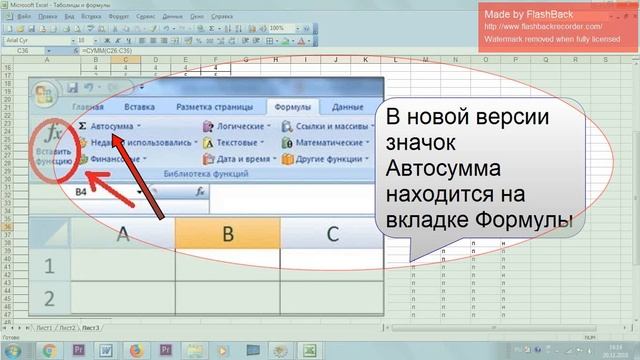Open the Справка menu
Viewport: 640px width, 360px height.
click(222, 17)
